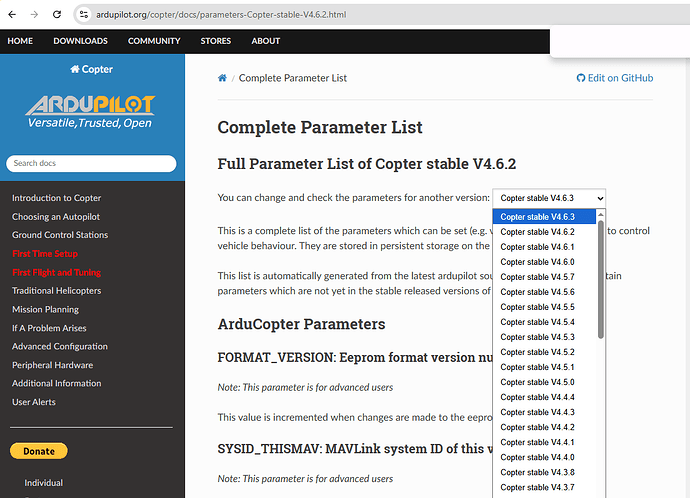This screenshot has height=498, width=690.
Task: Open the Copter home link in sidebar
Action: point(92,69)
